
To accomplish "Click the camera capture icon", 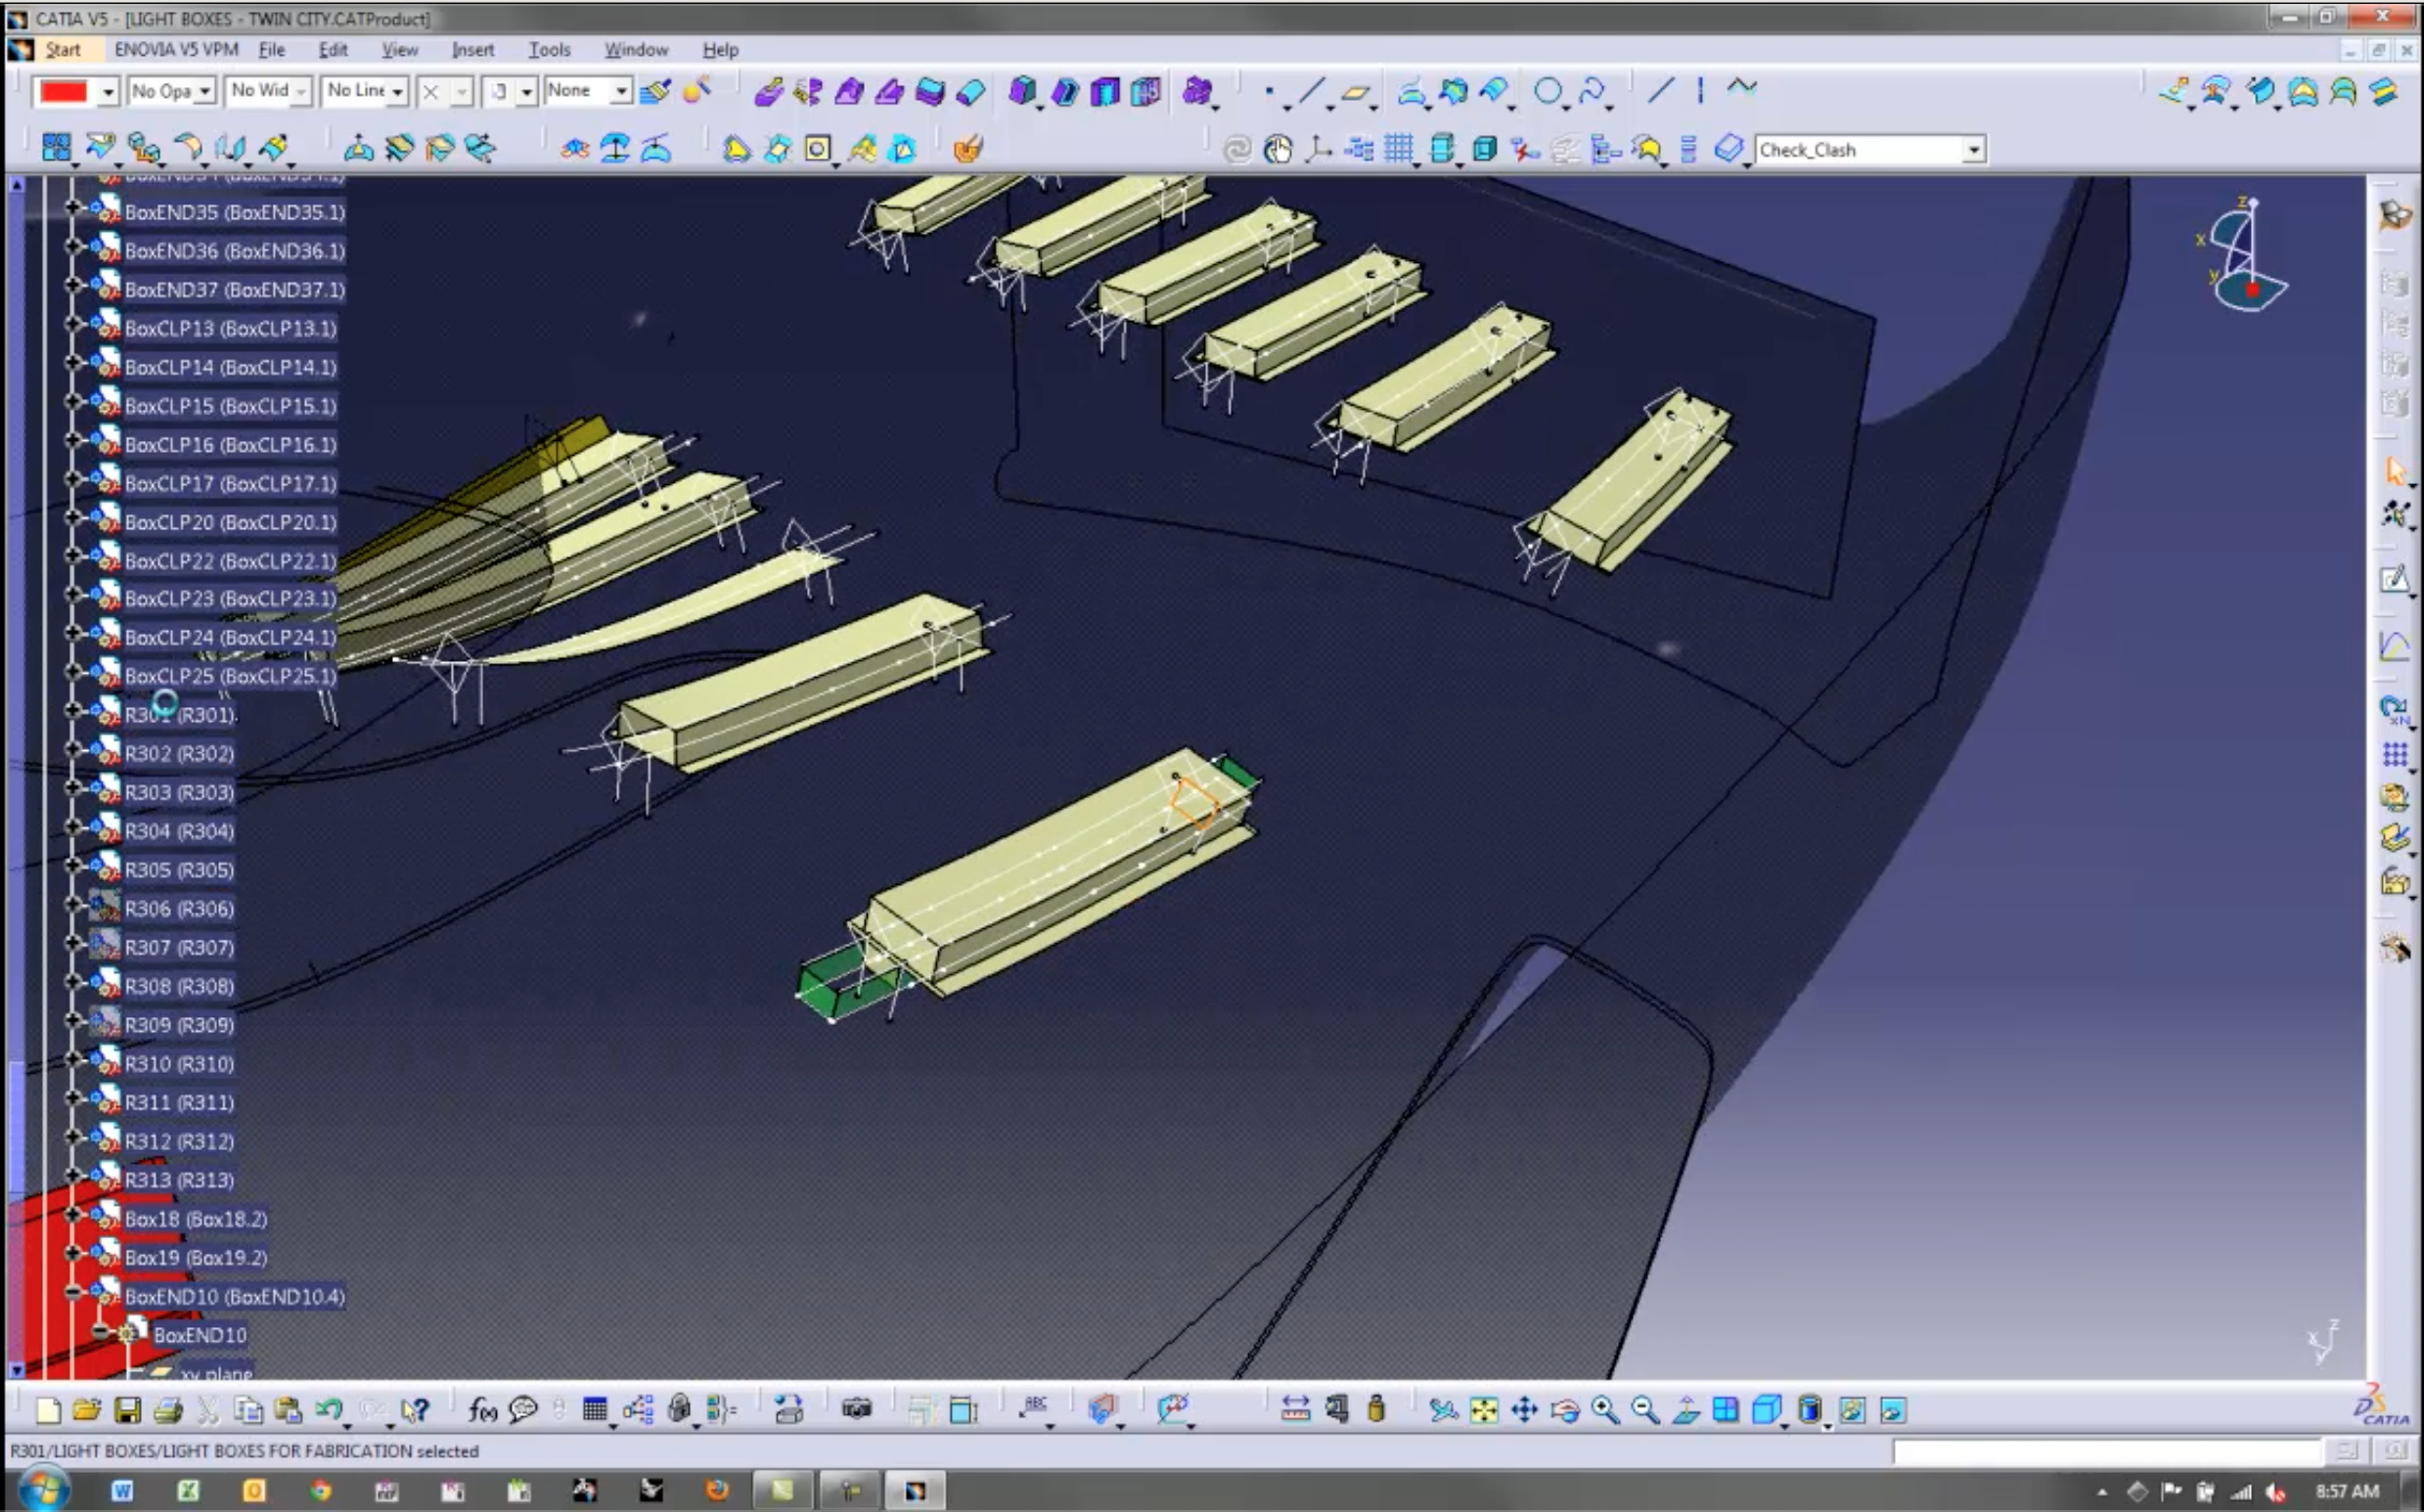I will [x=856, y=1409].
